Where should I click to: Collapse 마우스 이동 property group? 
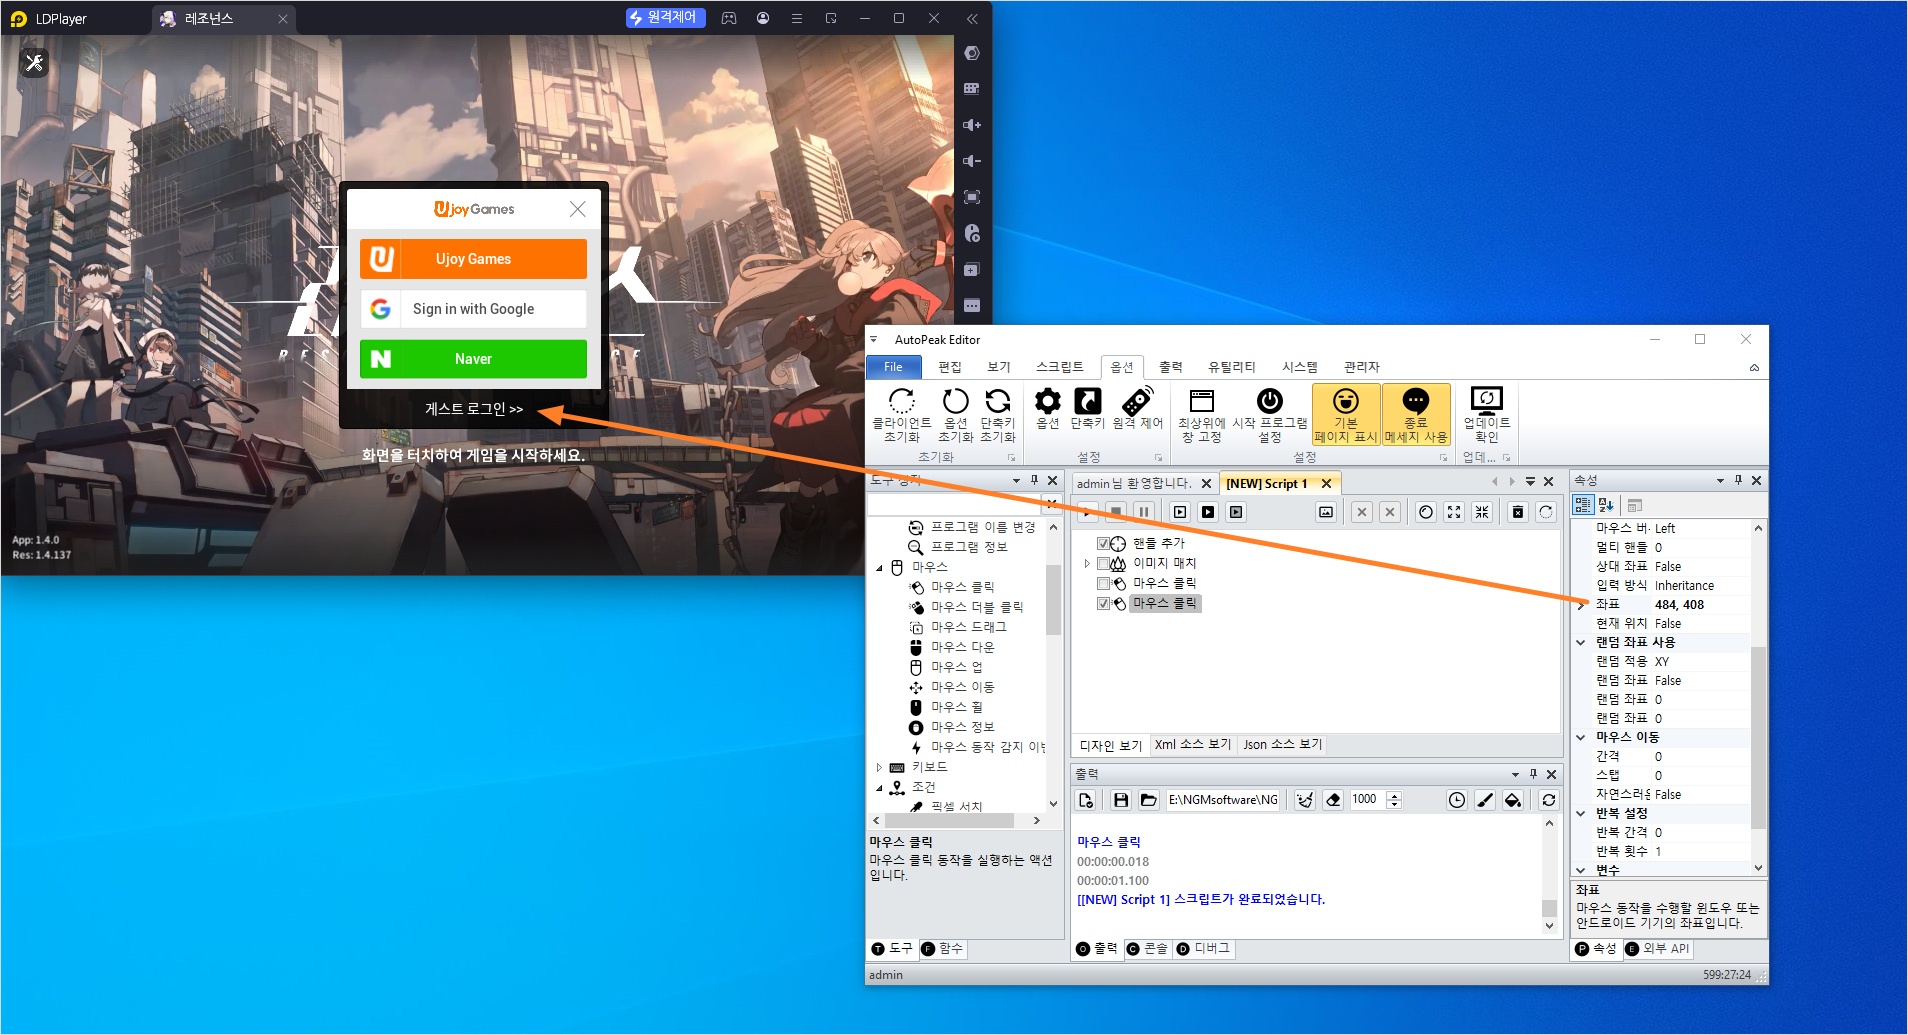(x=1581, y=737)
